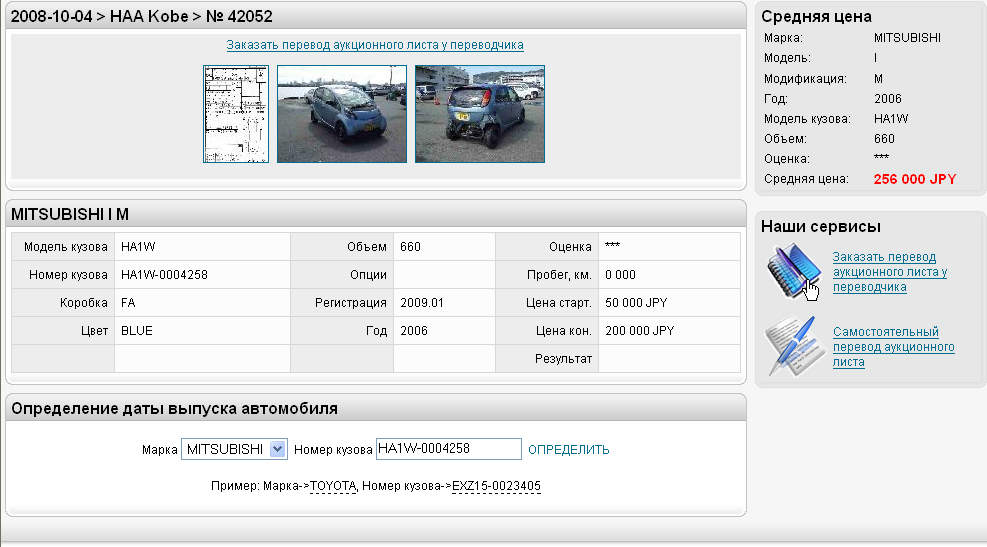Open the front view car photo thumbnail

point(342,114)
